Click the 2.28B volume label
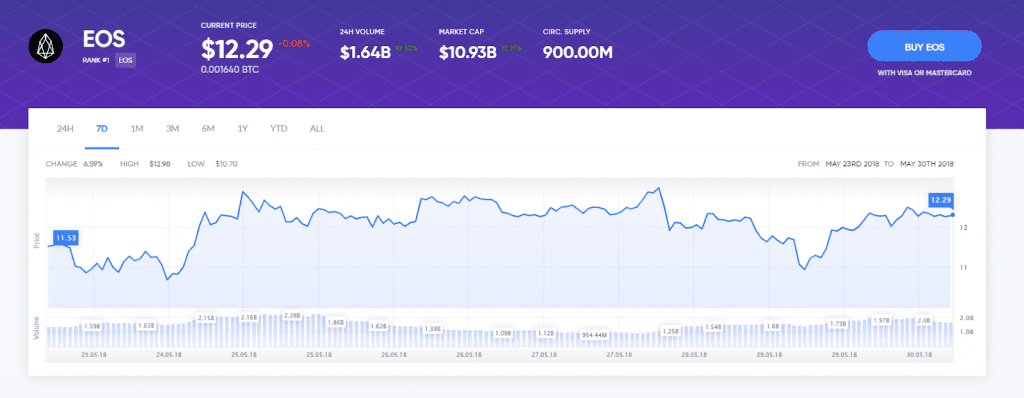This screenshot has height=398, width=1024. (293, 316)
